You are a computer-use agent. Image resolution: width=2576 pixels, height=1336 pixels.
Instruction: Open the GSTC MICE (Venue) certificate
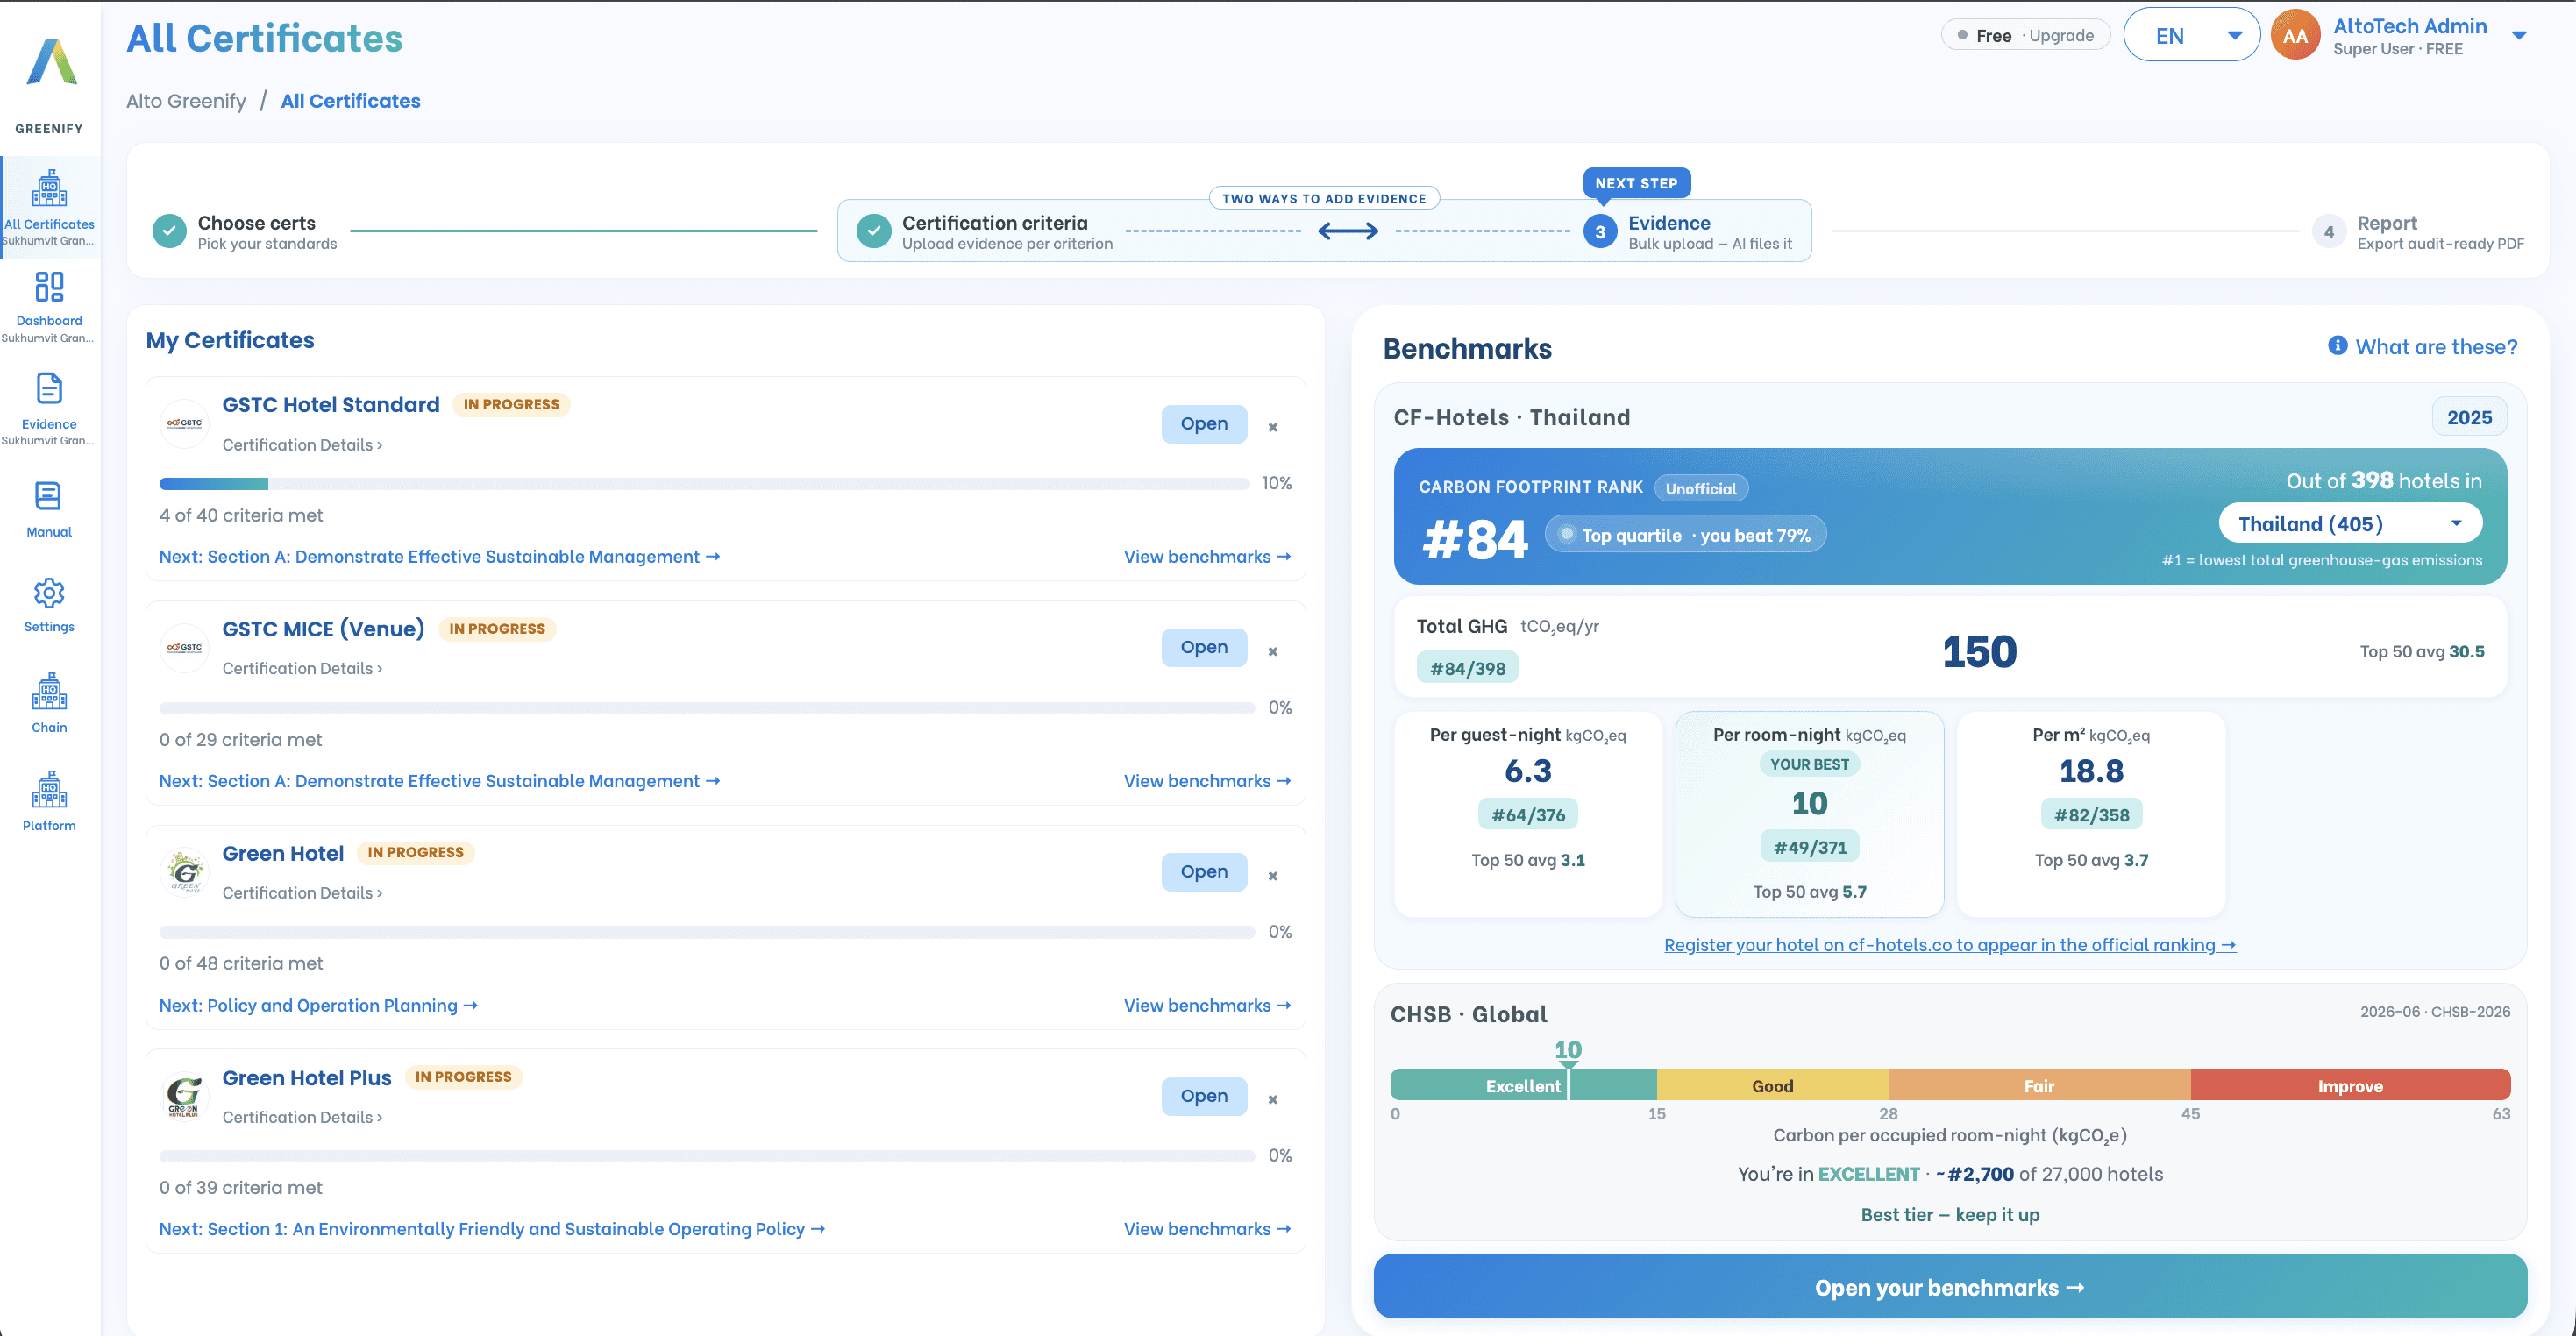1204,647
